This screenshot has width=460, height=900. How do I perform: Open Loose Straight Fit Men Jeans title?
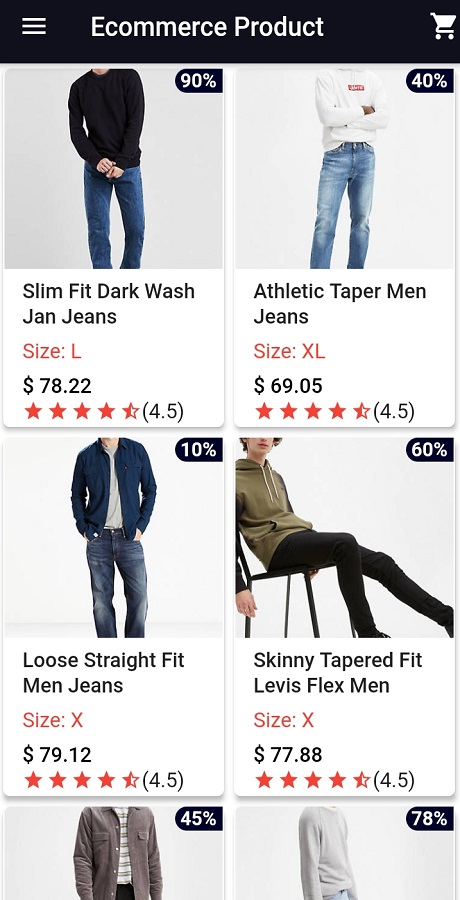[103, 673]
